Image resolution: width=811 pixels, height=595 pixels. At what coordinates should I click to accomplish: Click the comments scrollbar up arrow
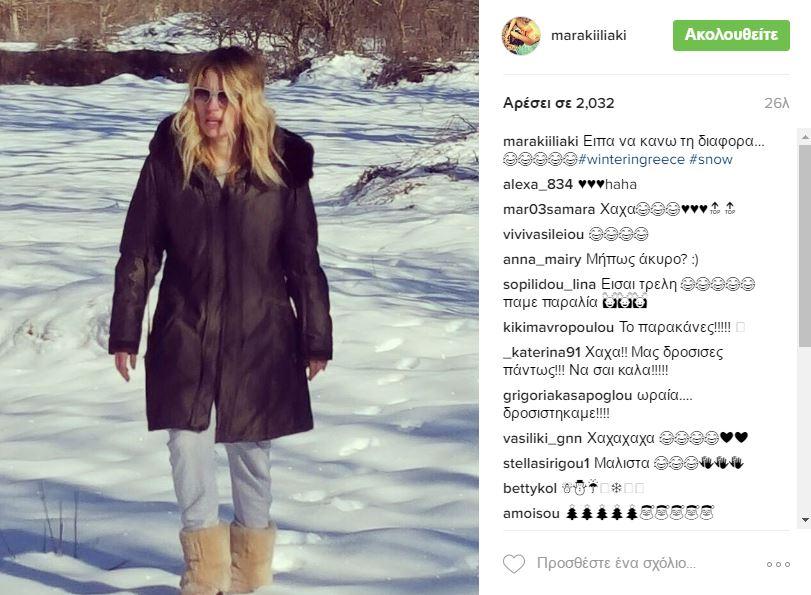click(805, 137)
